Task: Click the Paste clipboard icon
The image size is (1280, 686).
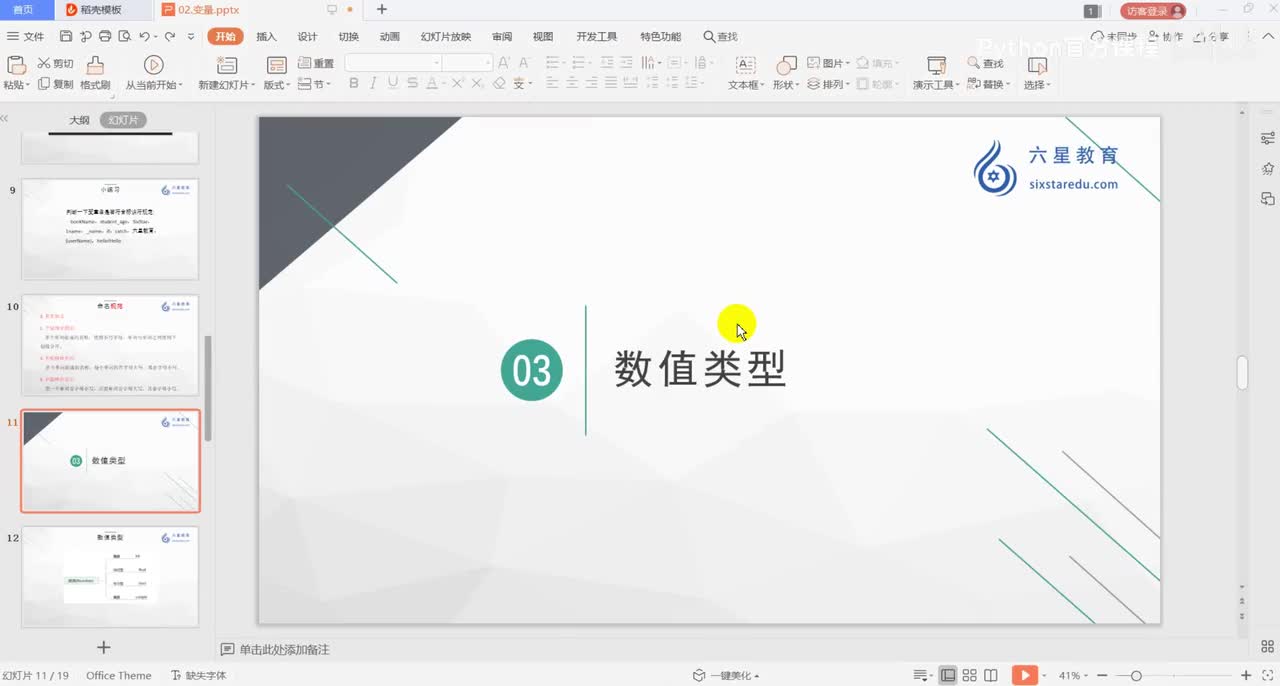Action: [x=16, y=65]
